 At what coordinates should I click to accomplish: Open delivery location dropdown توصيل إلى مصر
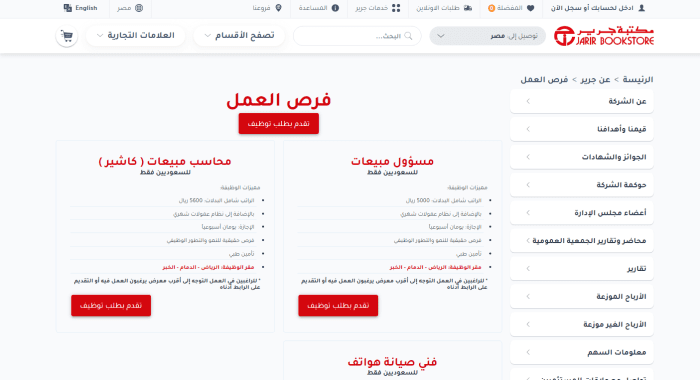pyautogui.click(x=488, y=36)
